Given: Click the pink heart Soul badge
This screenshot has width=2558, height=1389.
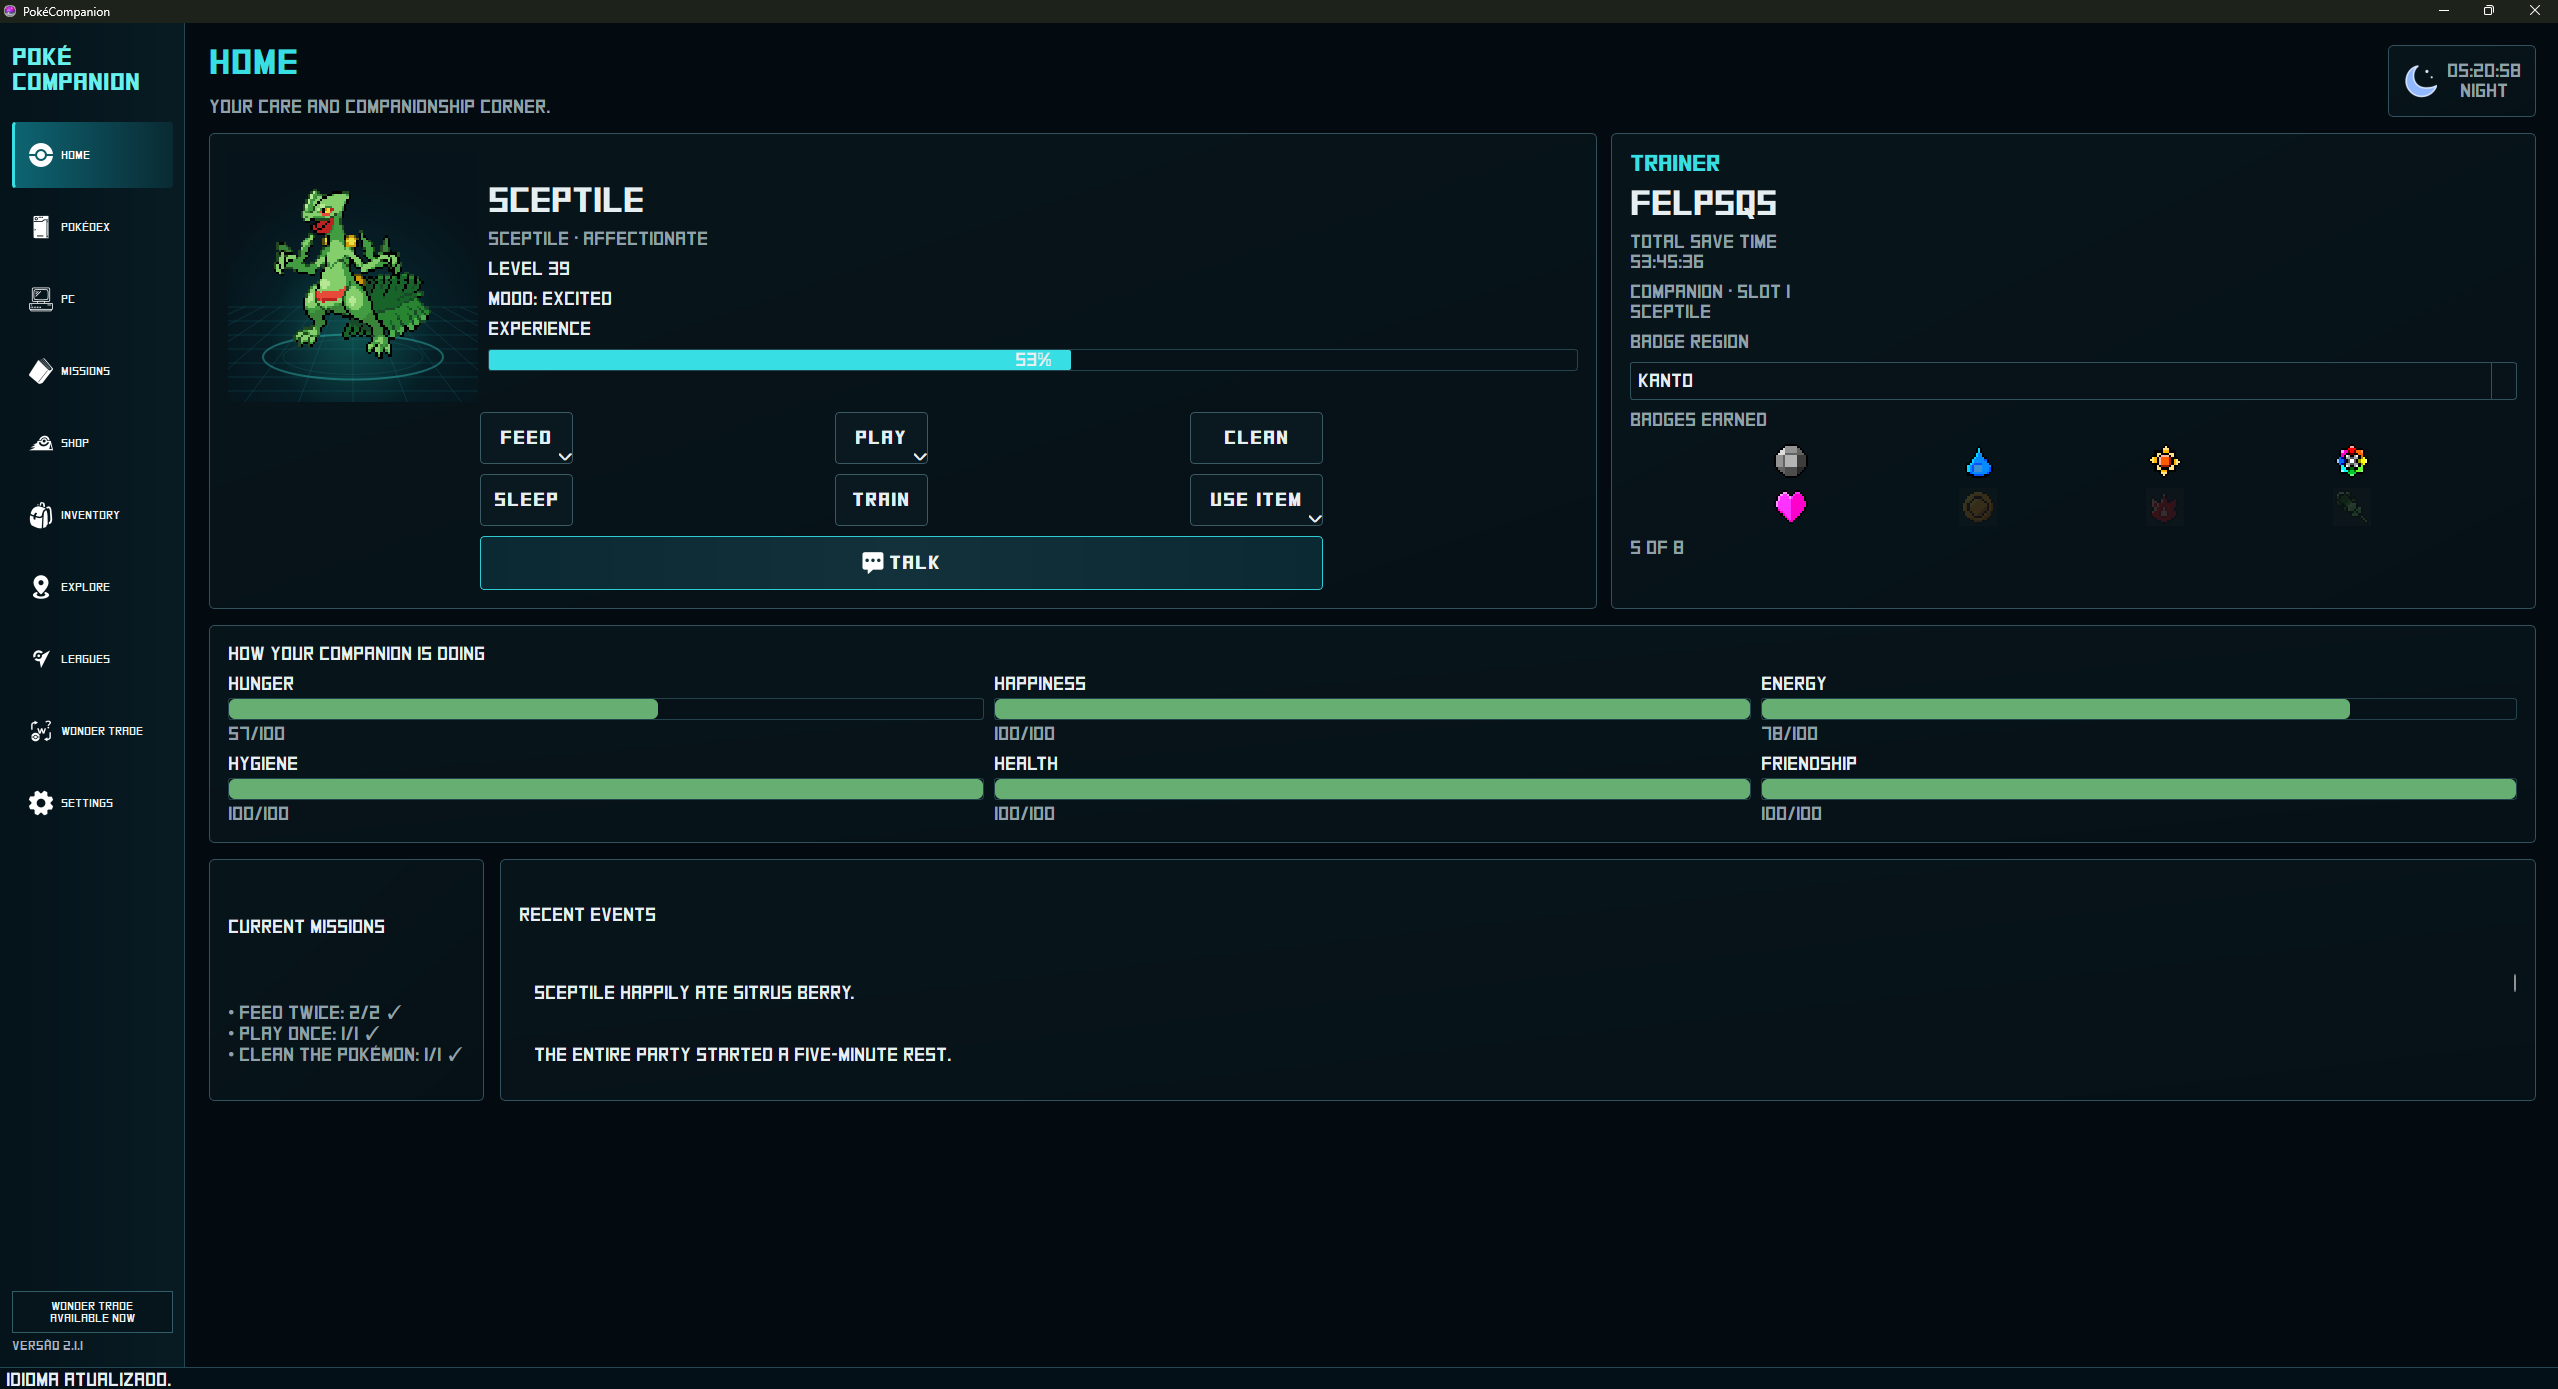Looking at the screenshot, I should 1791,507.
